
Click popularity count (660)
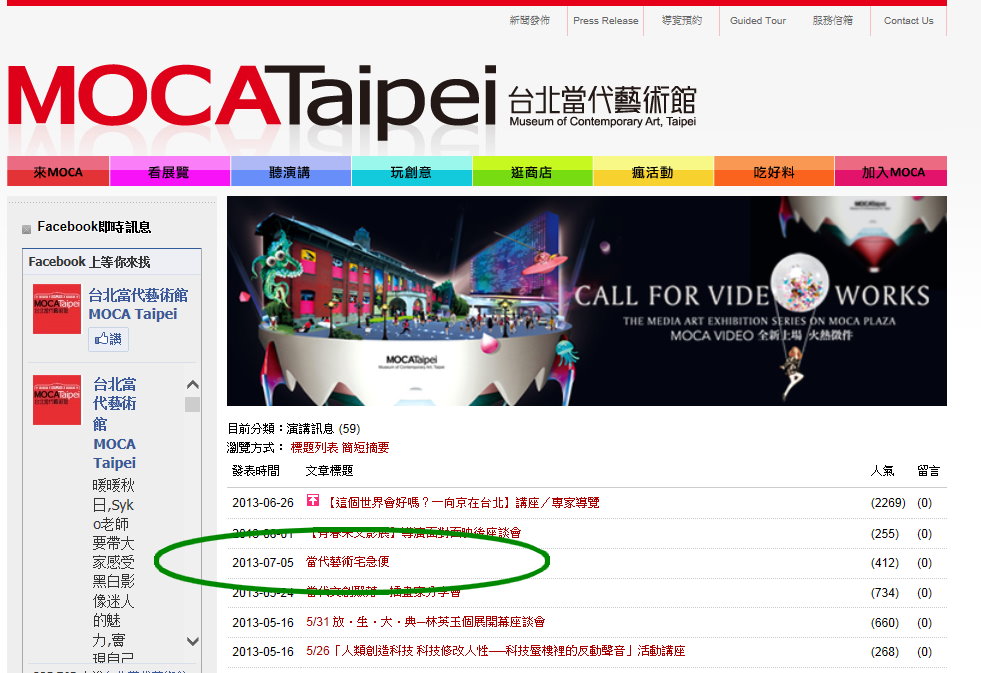pos(885,623)
